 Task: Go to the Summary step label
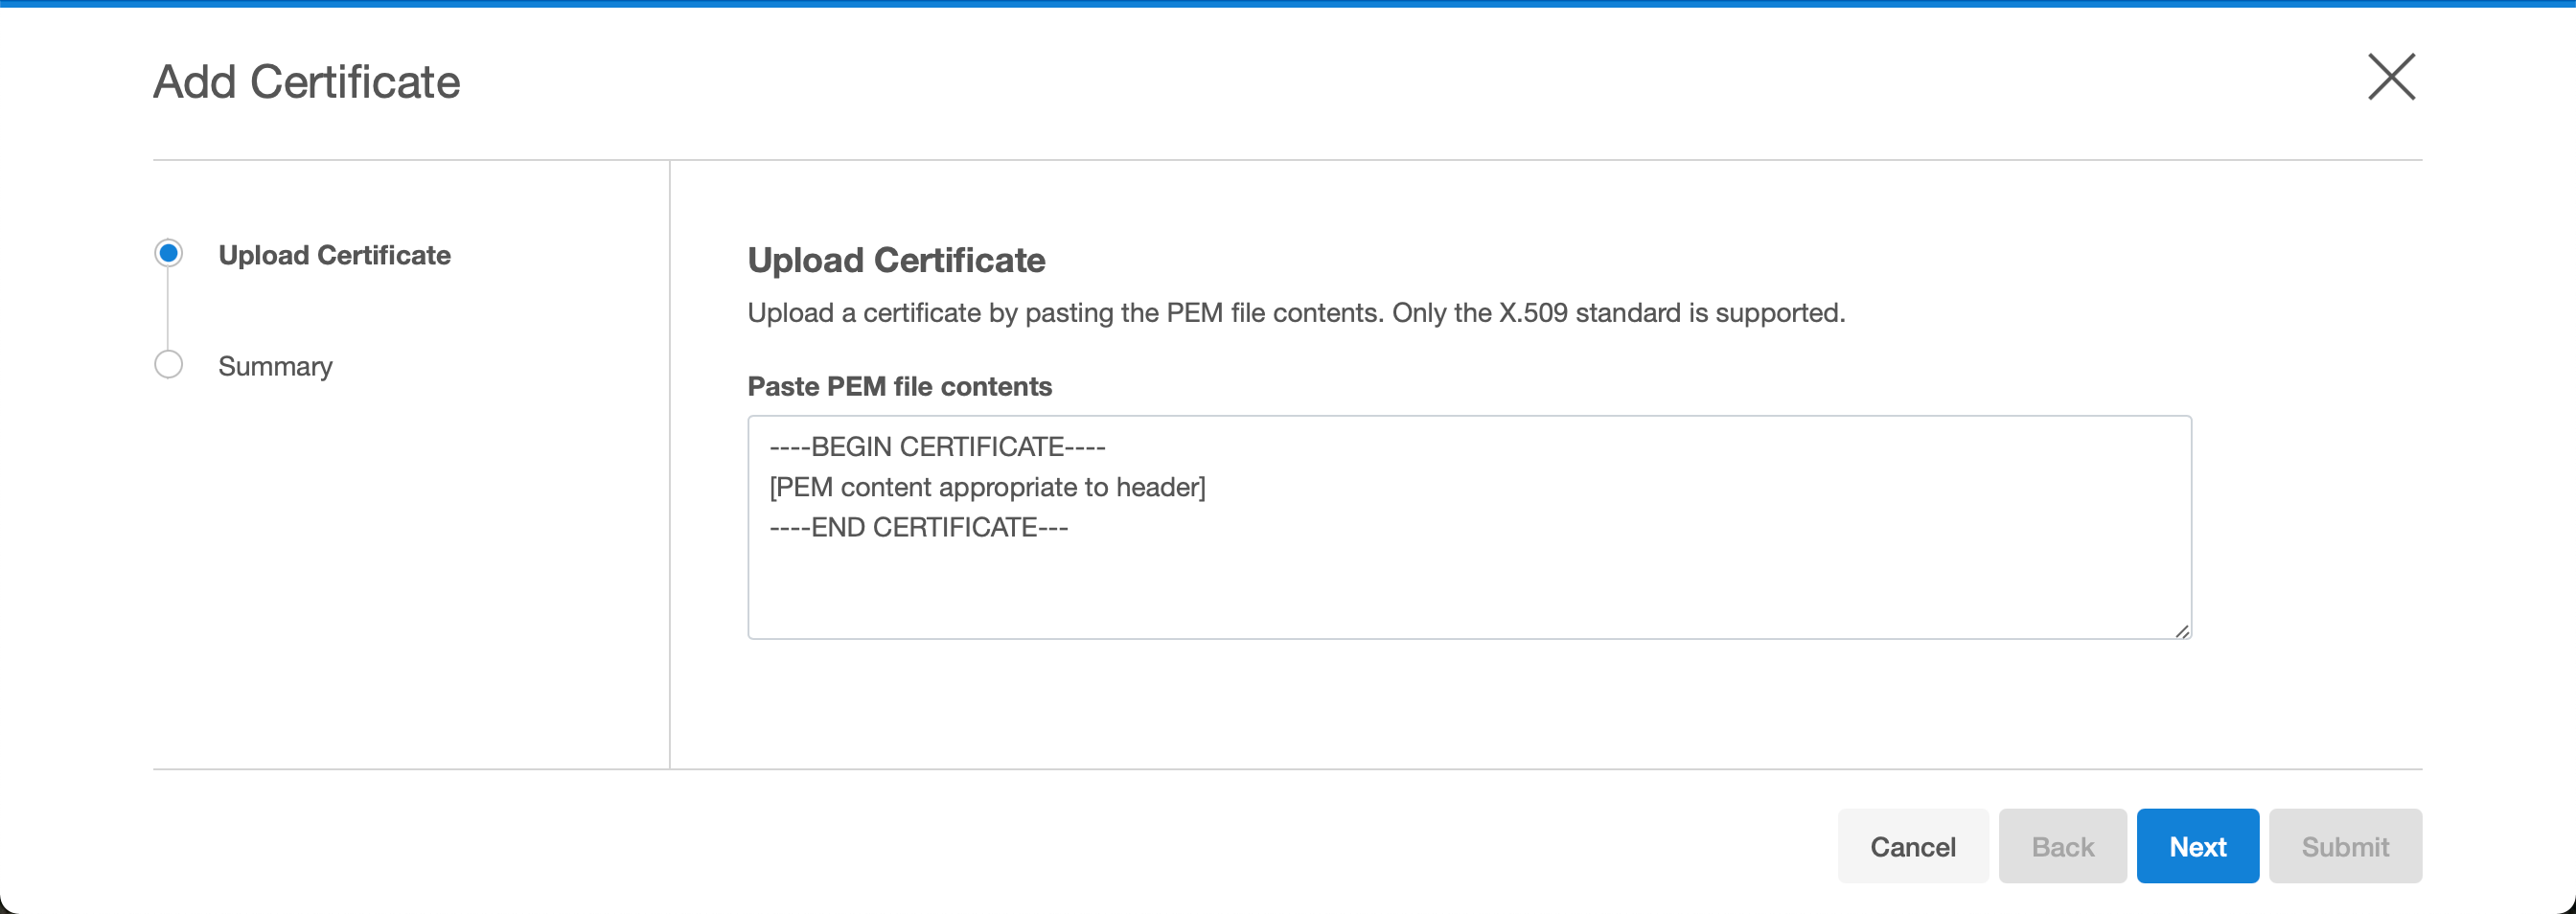pos(275,366)
